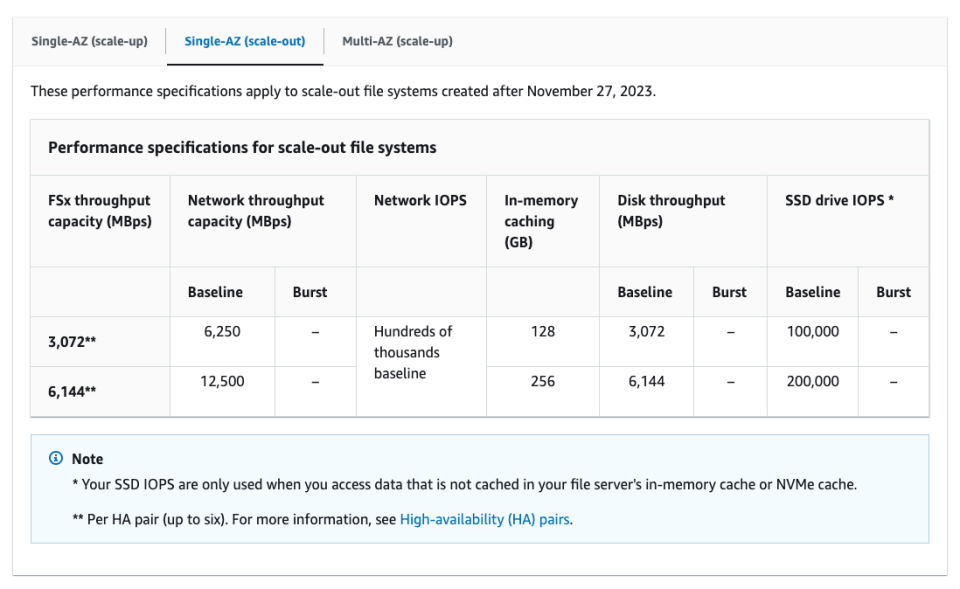
Task: Click the 128 in-memory caching value
Action: (x=541, y=331)
